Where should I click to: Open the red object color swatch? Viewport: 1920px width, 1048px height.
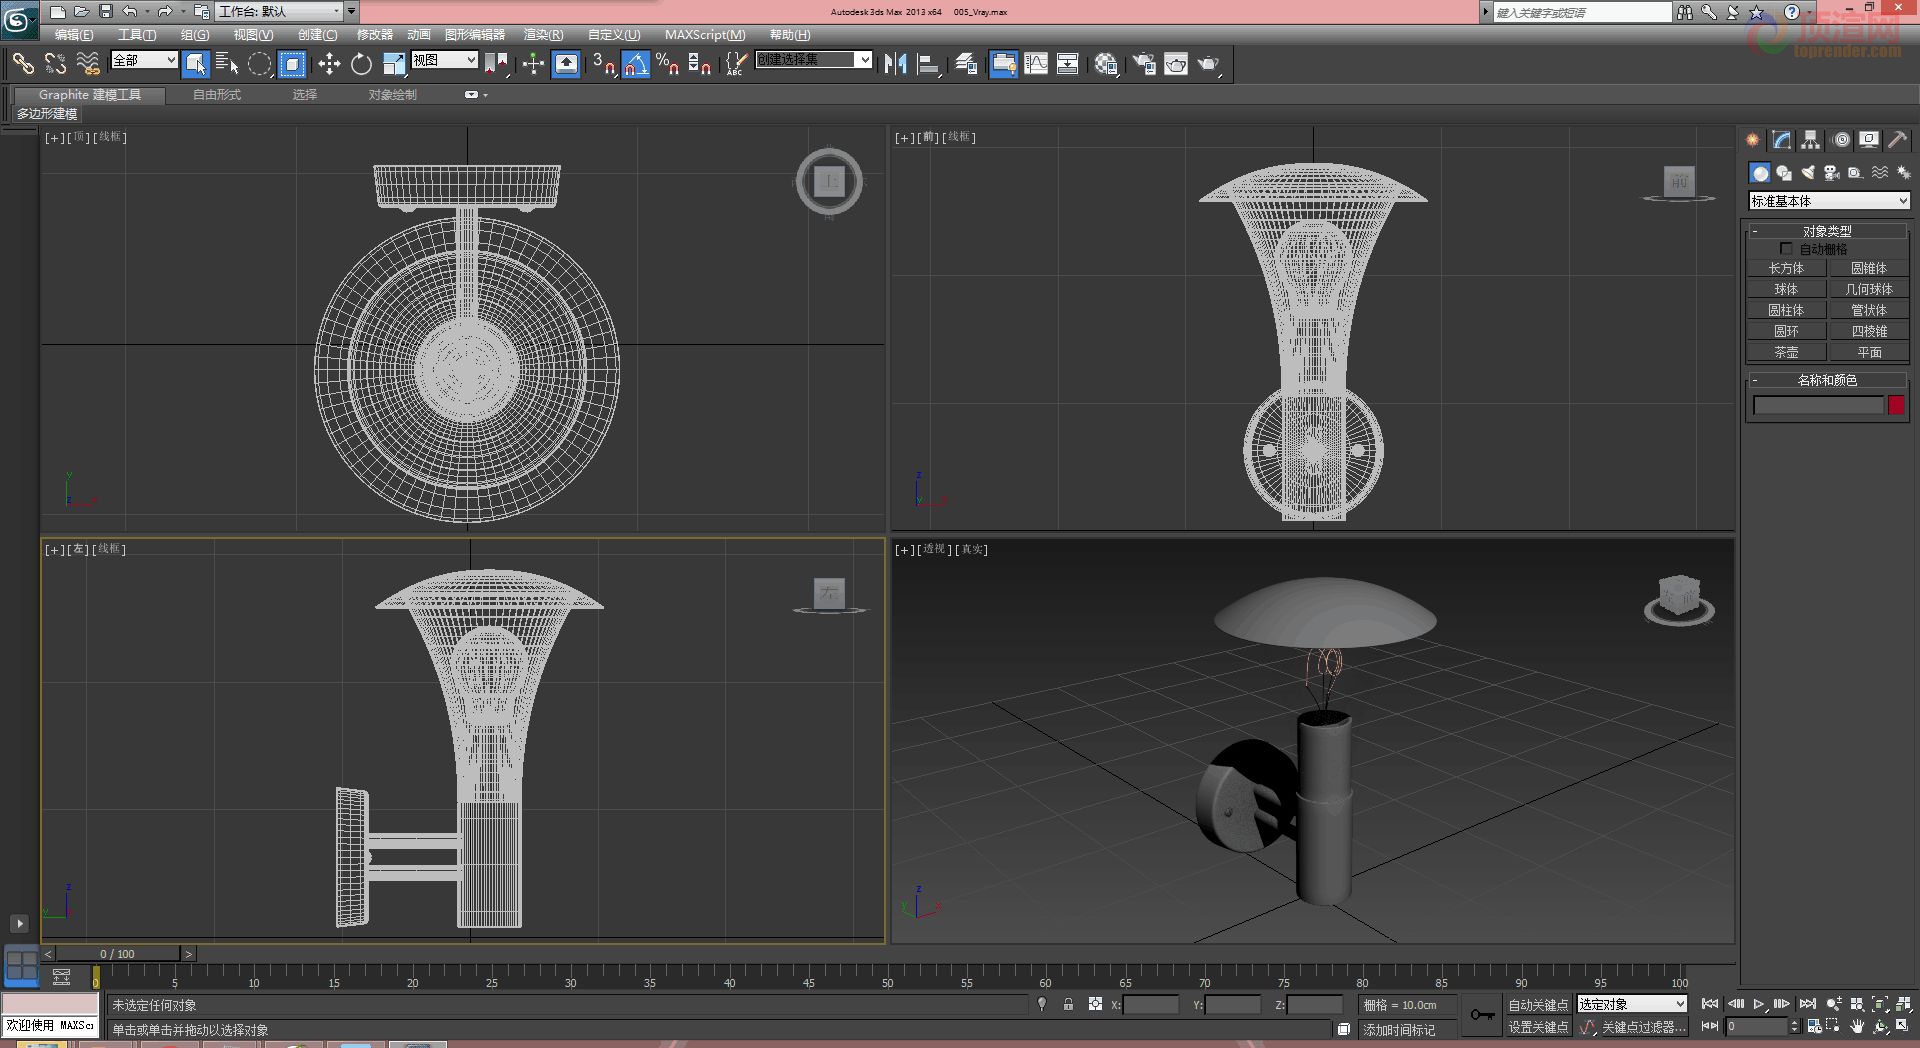pos(1896,405)
